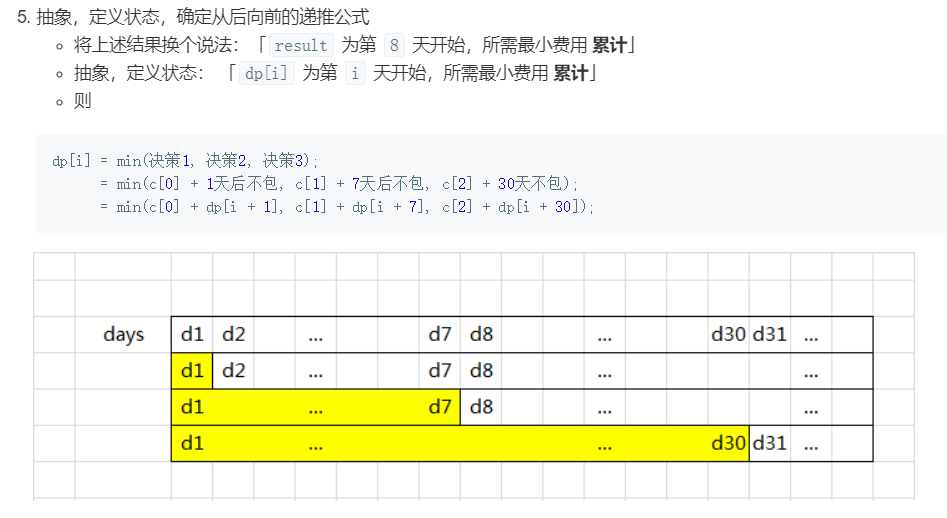Click 'd8' in the days row
947x518 pixels.
click(x=481, y=334)
